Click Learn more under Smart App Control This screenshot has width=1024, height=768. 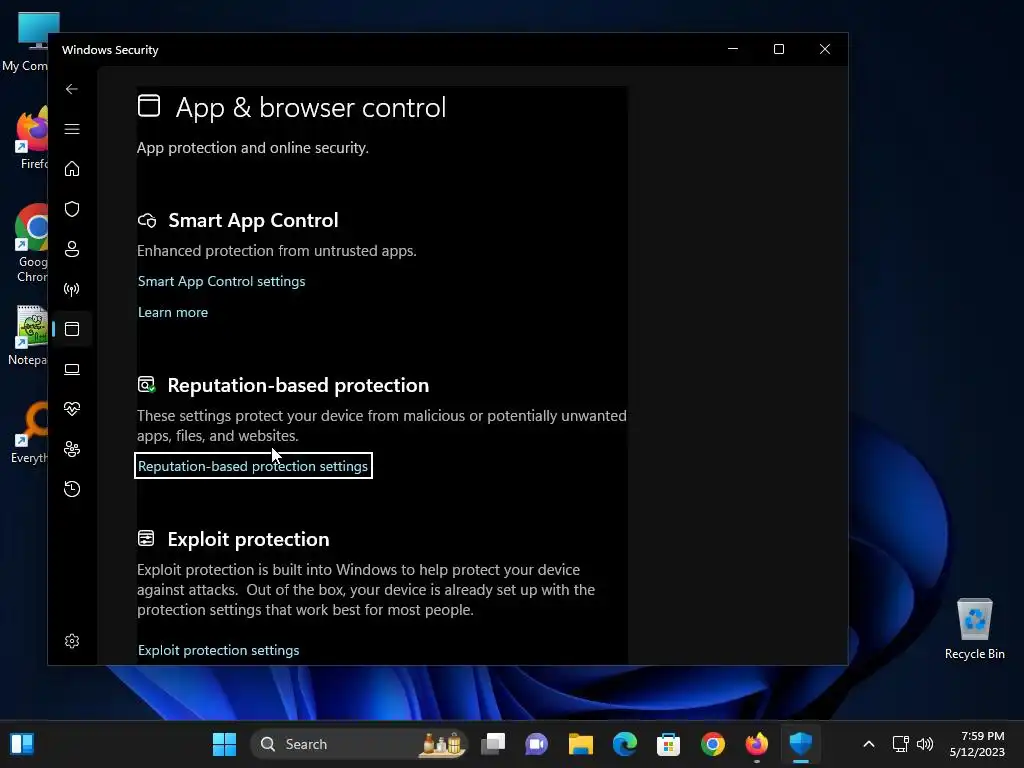coord(173,312)
